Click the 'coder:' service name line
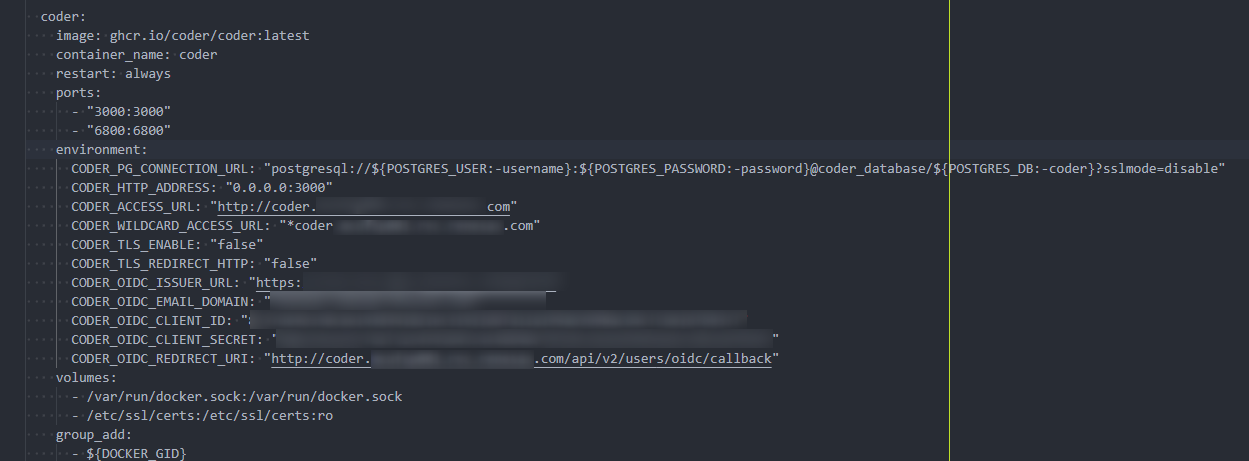This screenshot has width=1249, height=461. (63, 16)
